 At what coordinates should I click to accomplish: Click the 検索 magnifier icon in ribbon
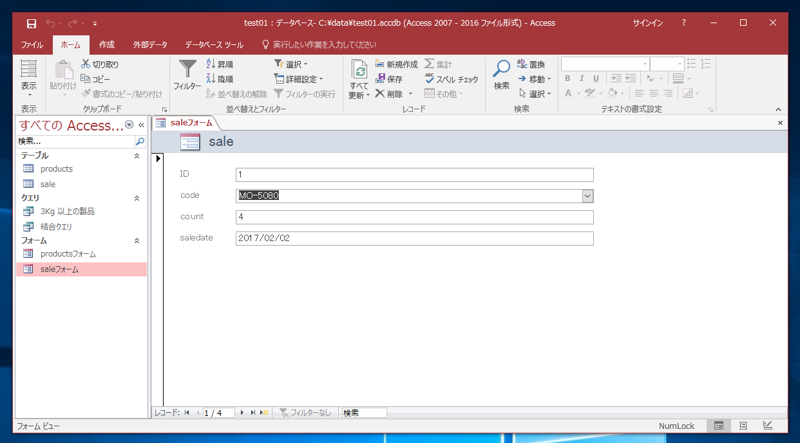[x=502, y=69]
